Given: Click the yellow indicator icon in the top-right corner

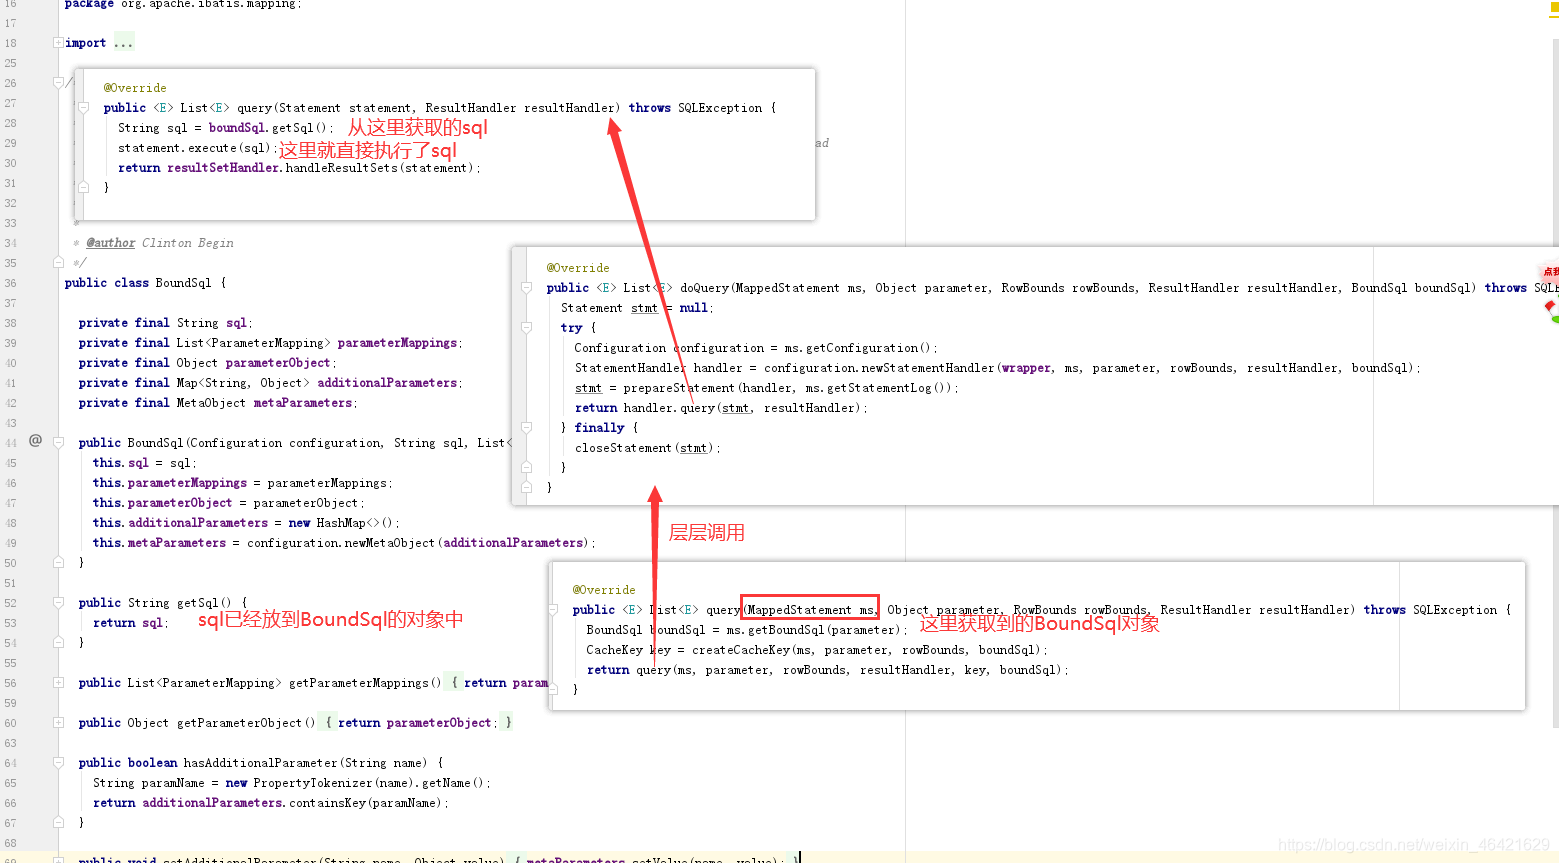Looking at the screenshot, I should tap(1552, 7).
